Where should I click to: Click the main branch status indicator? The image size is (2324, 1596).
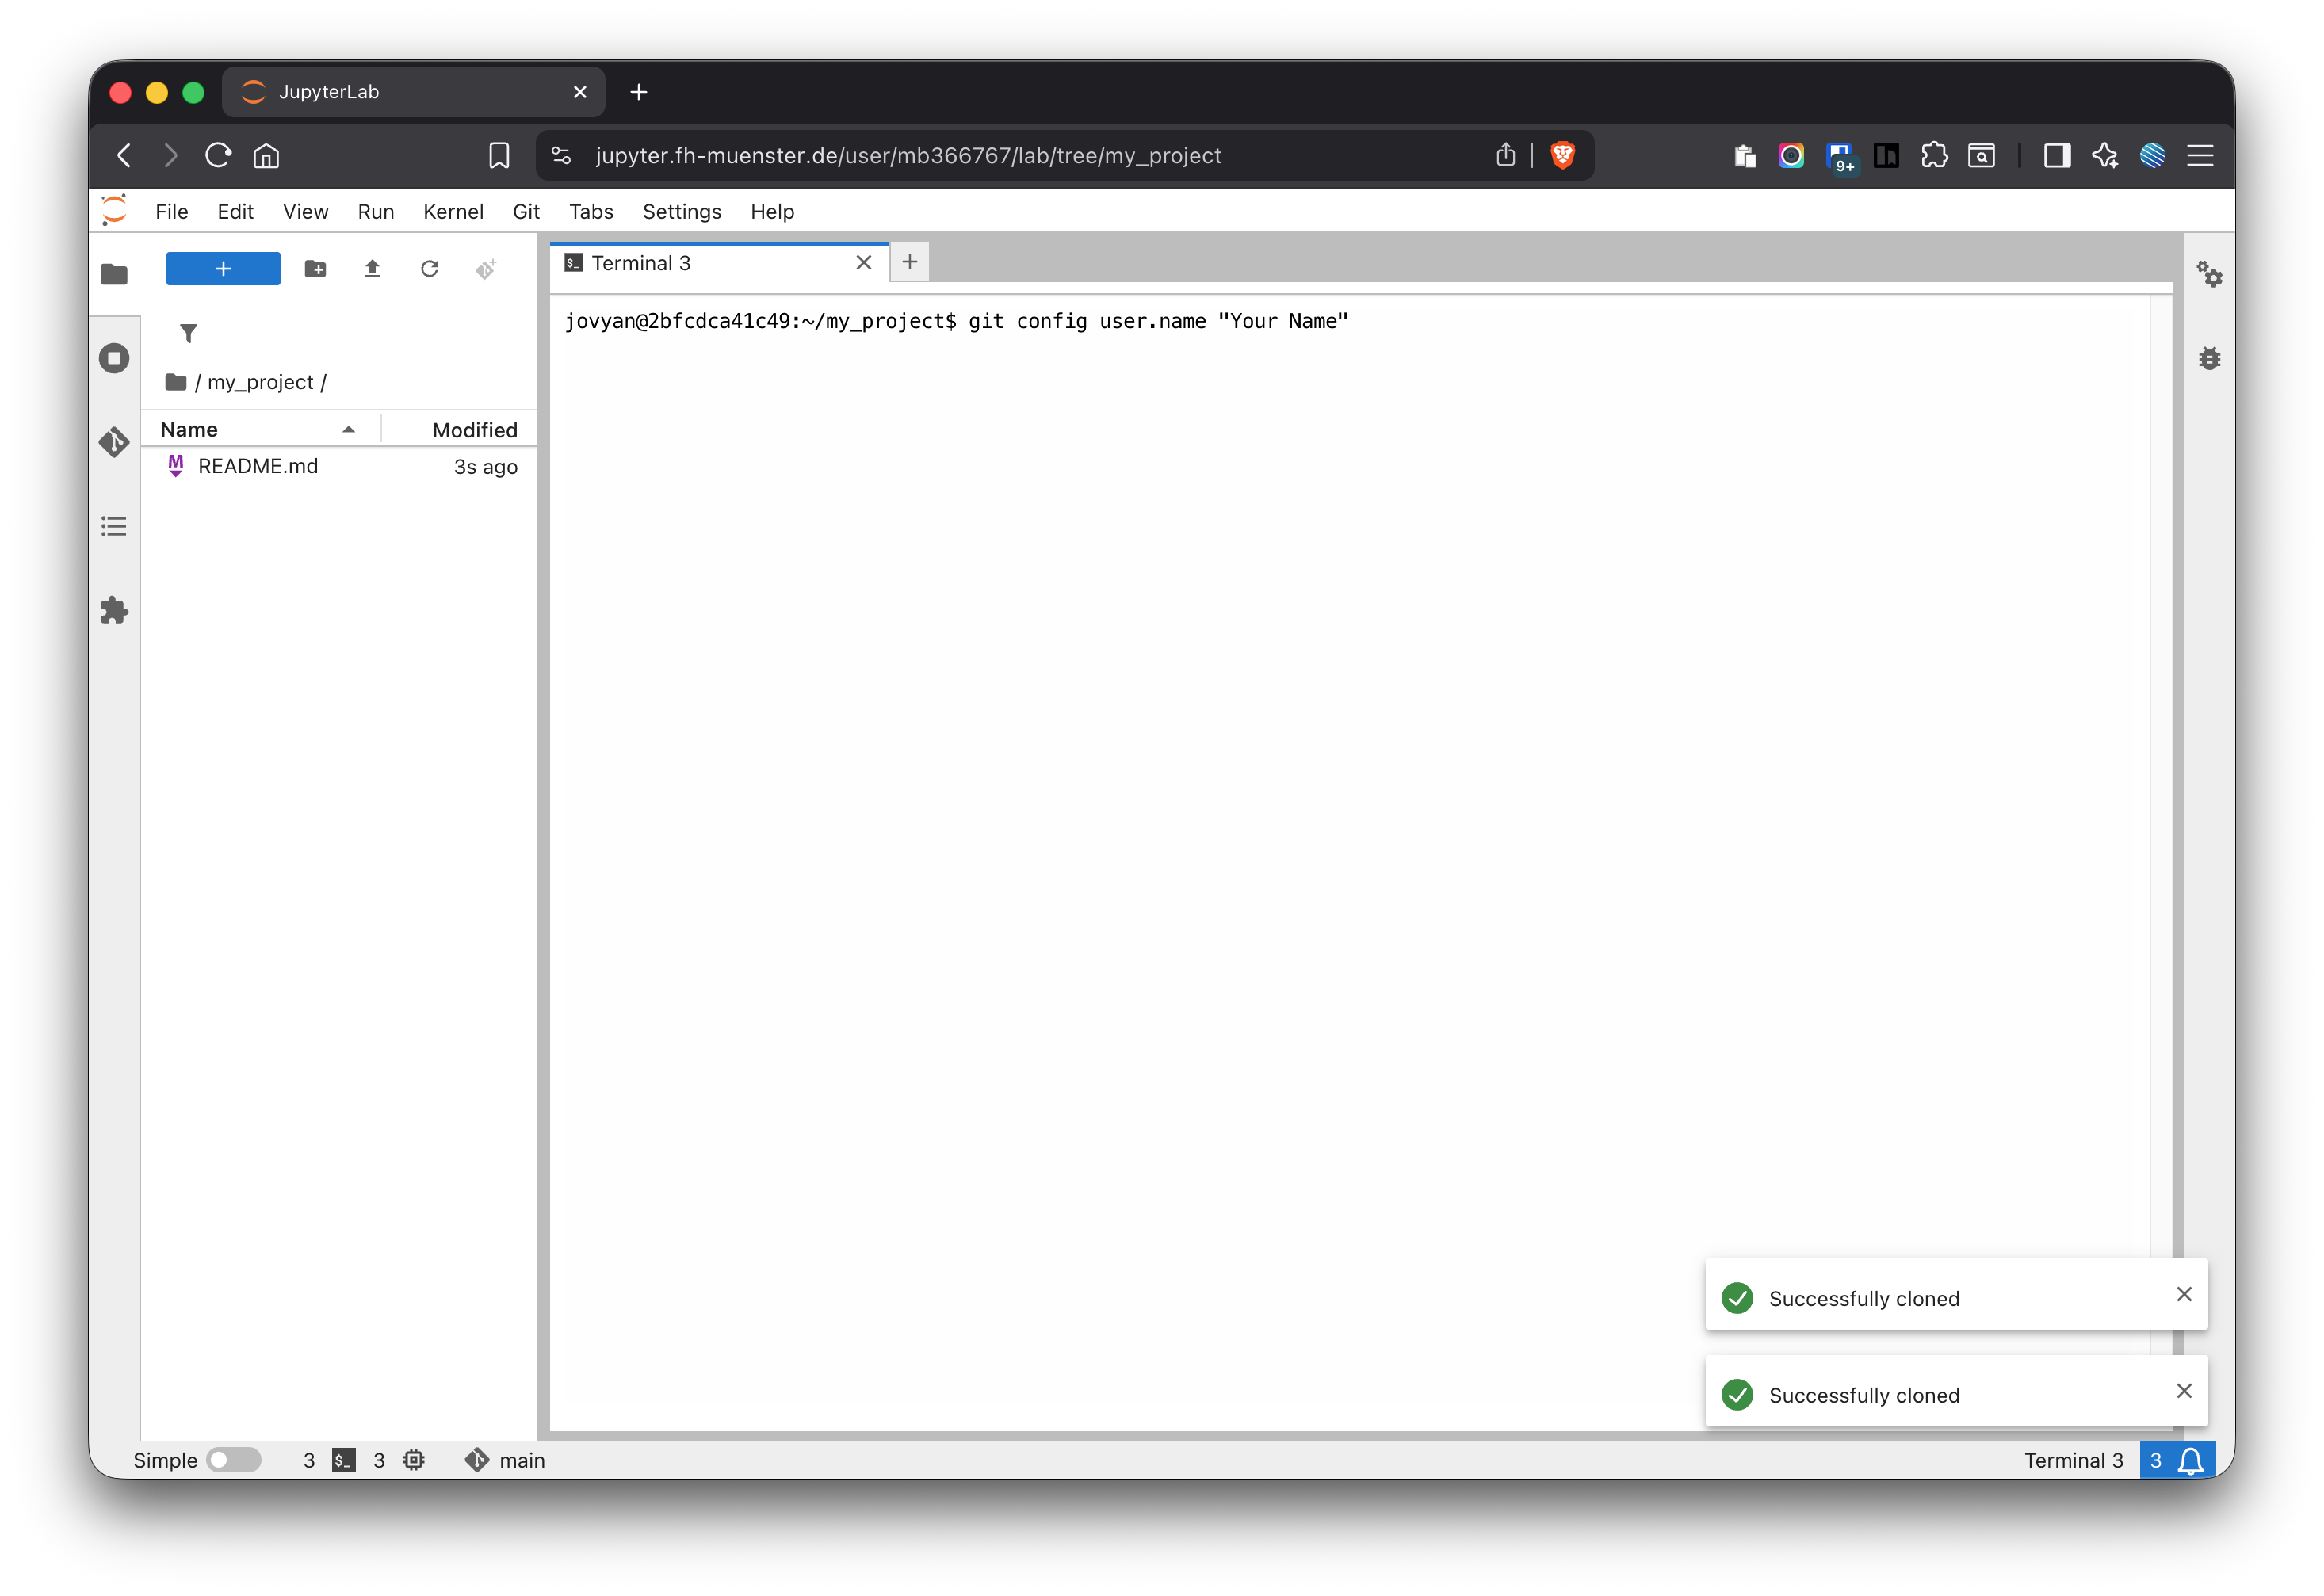click(506, 1460)
